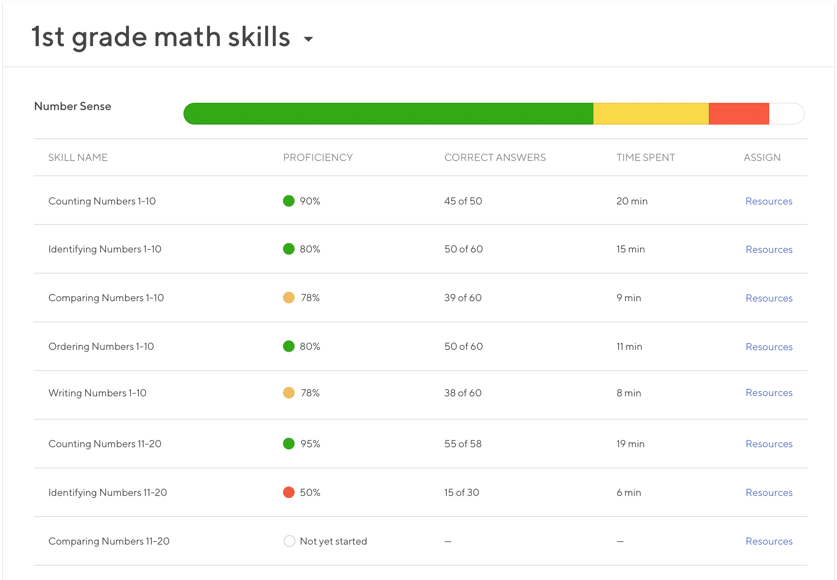Image resolution: width=837 pixels, height=580 pixels.
Task: Click the empty status circle for Comparing Numbers 11-20
Action: click(290, 540)
